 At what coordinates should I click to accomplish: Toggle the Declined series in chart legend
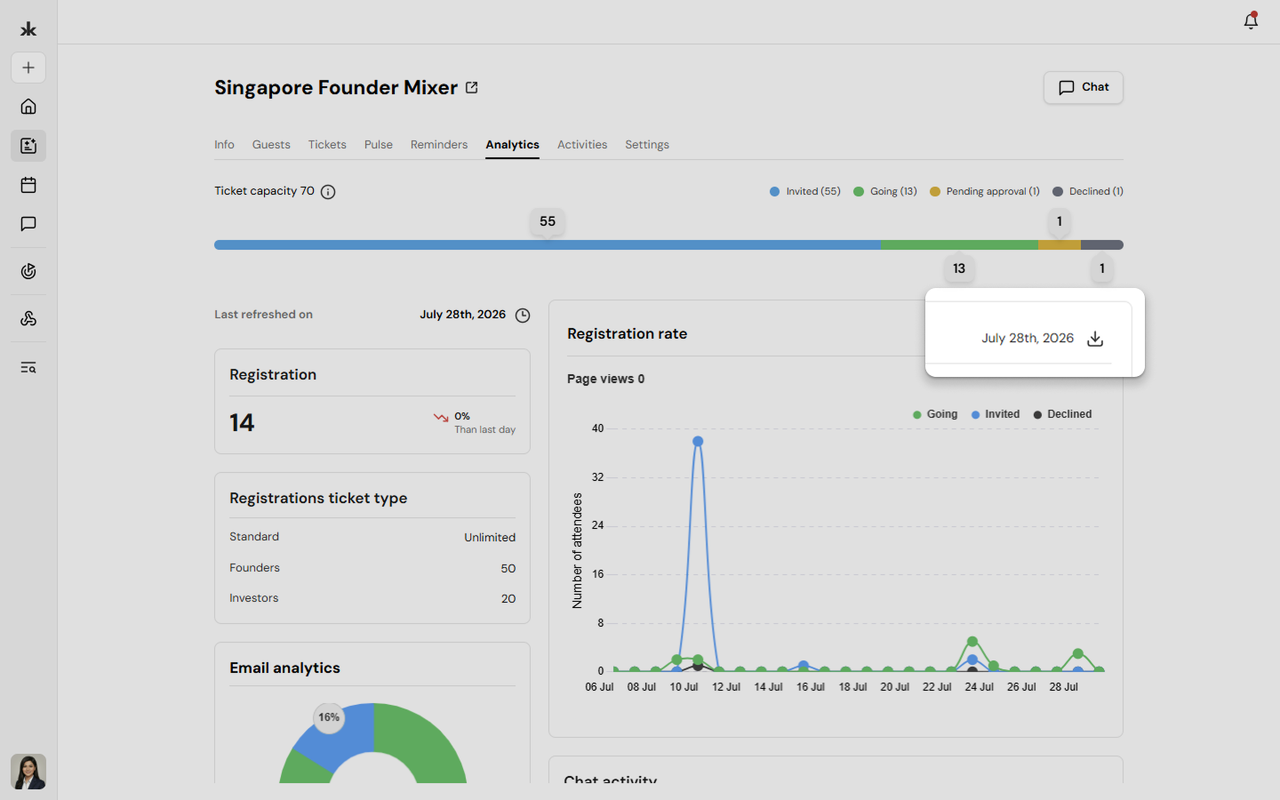coord(1062,414)
